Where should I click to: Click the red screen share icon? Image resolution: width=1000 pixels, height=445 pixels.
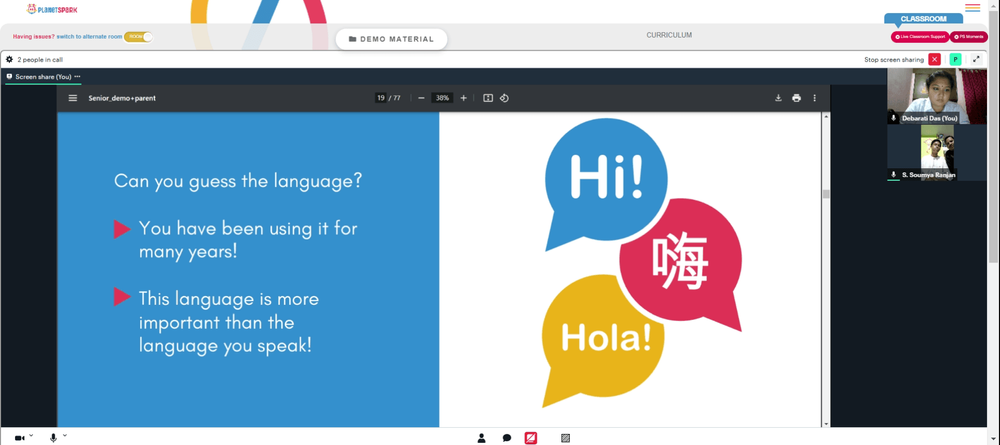pos(531,438)
